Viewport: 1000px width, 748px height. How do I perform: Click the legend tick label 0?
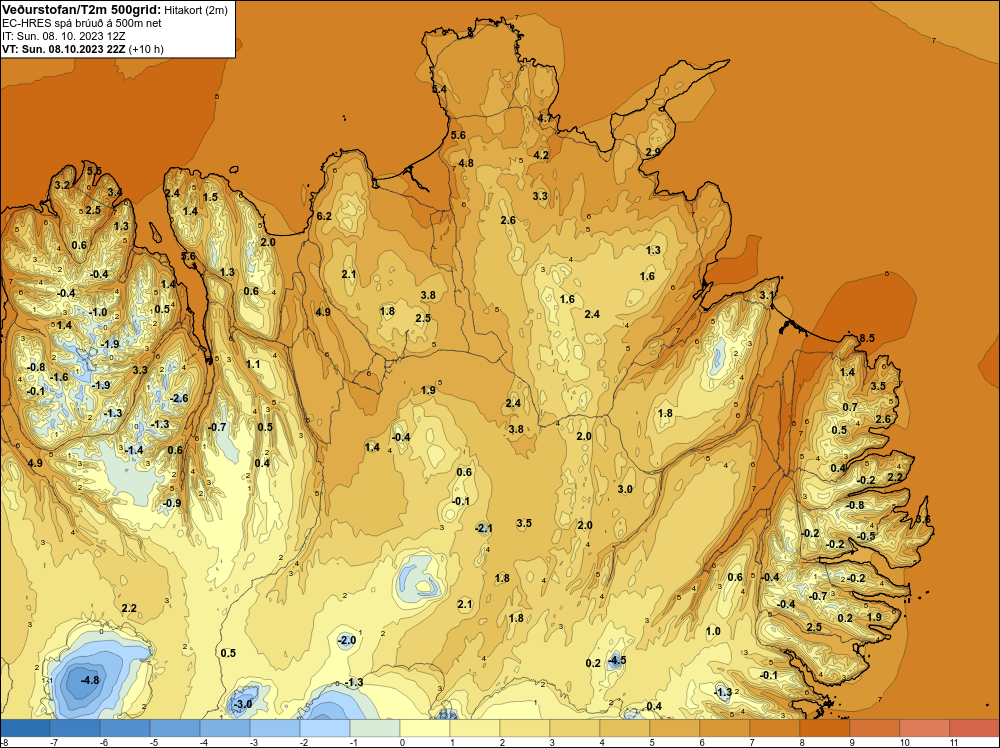click(x=402, y=742)
